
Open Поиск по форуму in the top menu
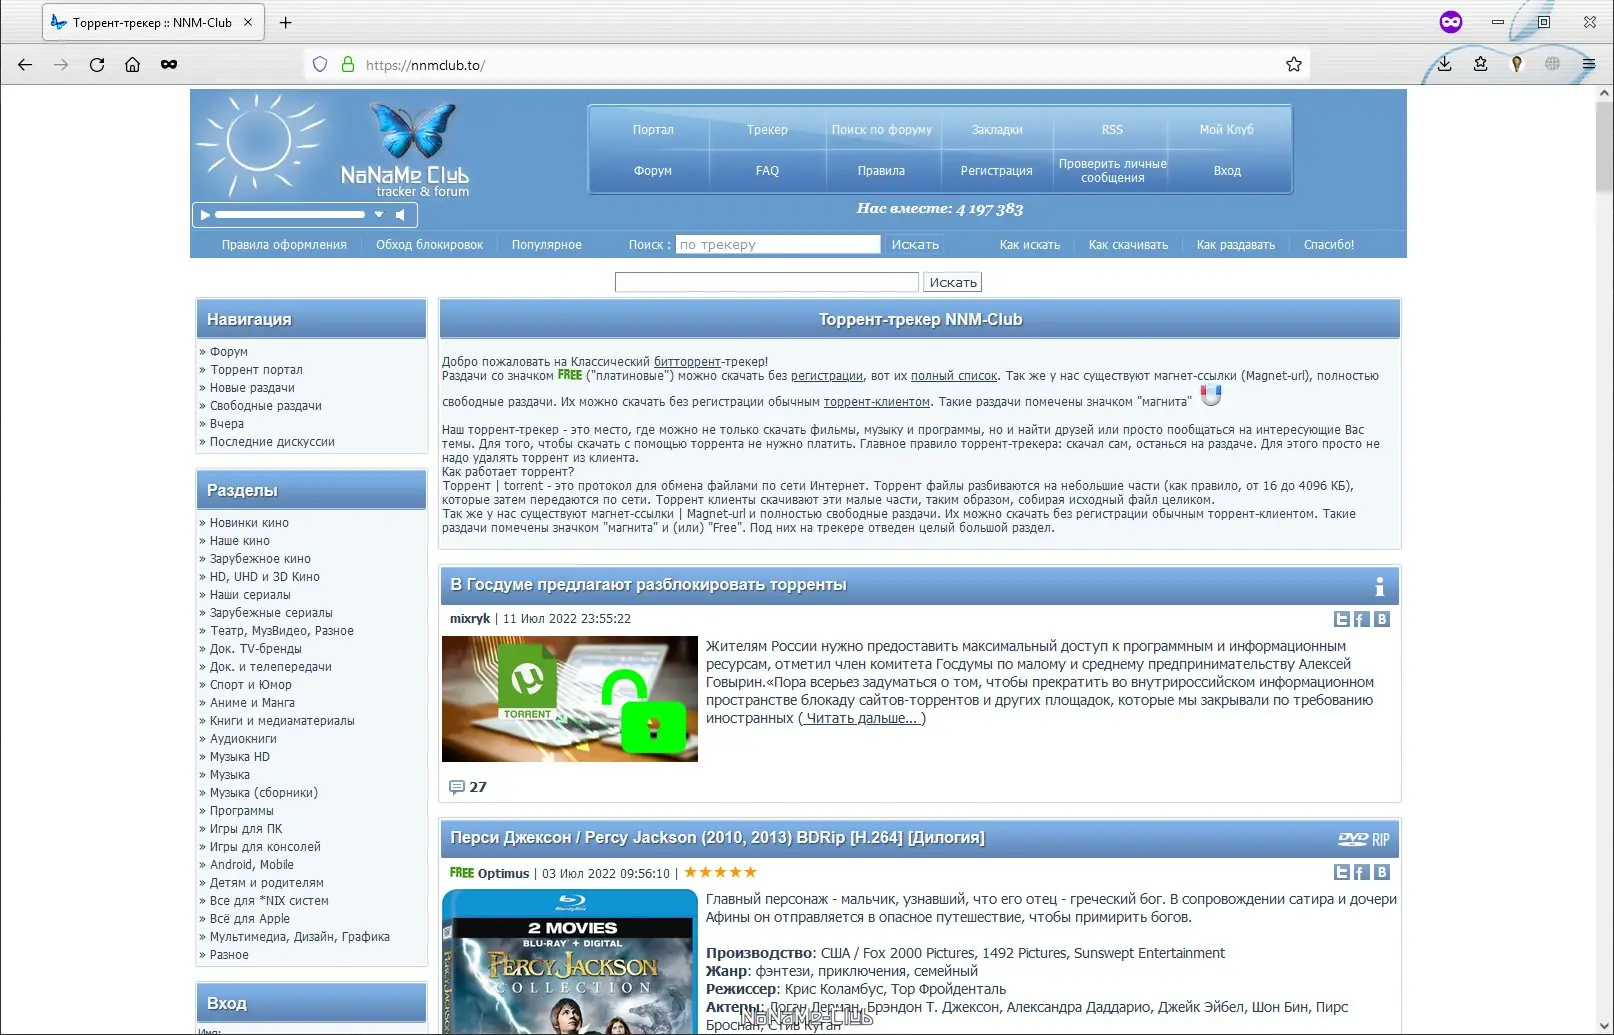point(882,130)
